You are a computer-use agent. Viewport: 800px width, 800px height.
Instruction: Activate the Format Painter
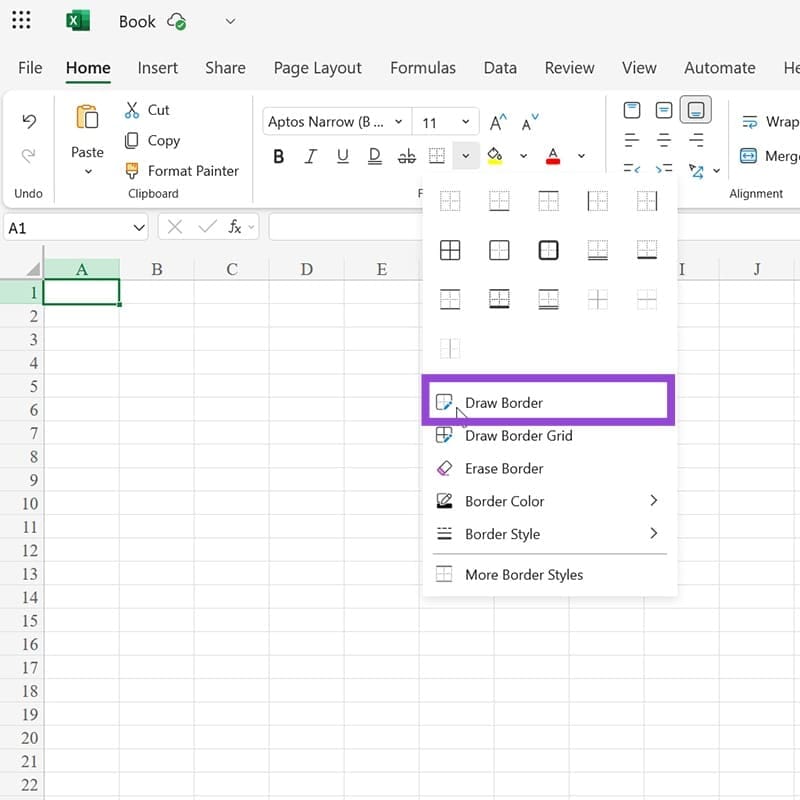point(182,171)
